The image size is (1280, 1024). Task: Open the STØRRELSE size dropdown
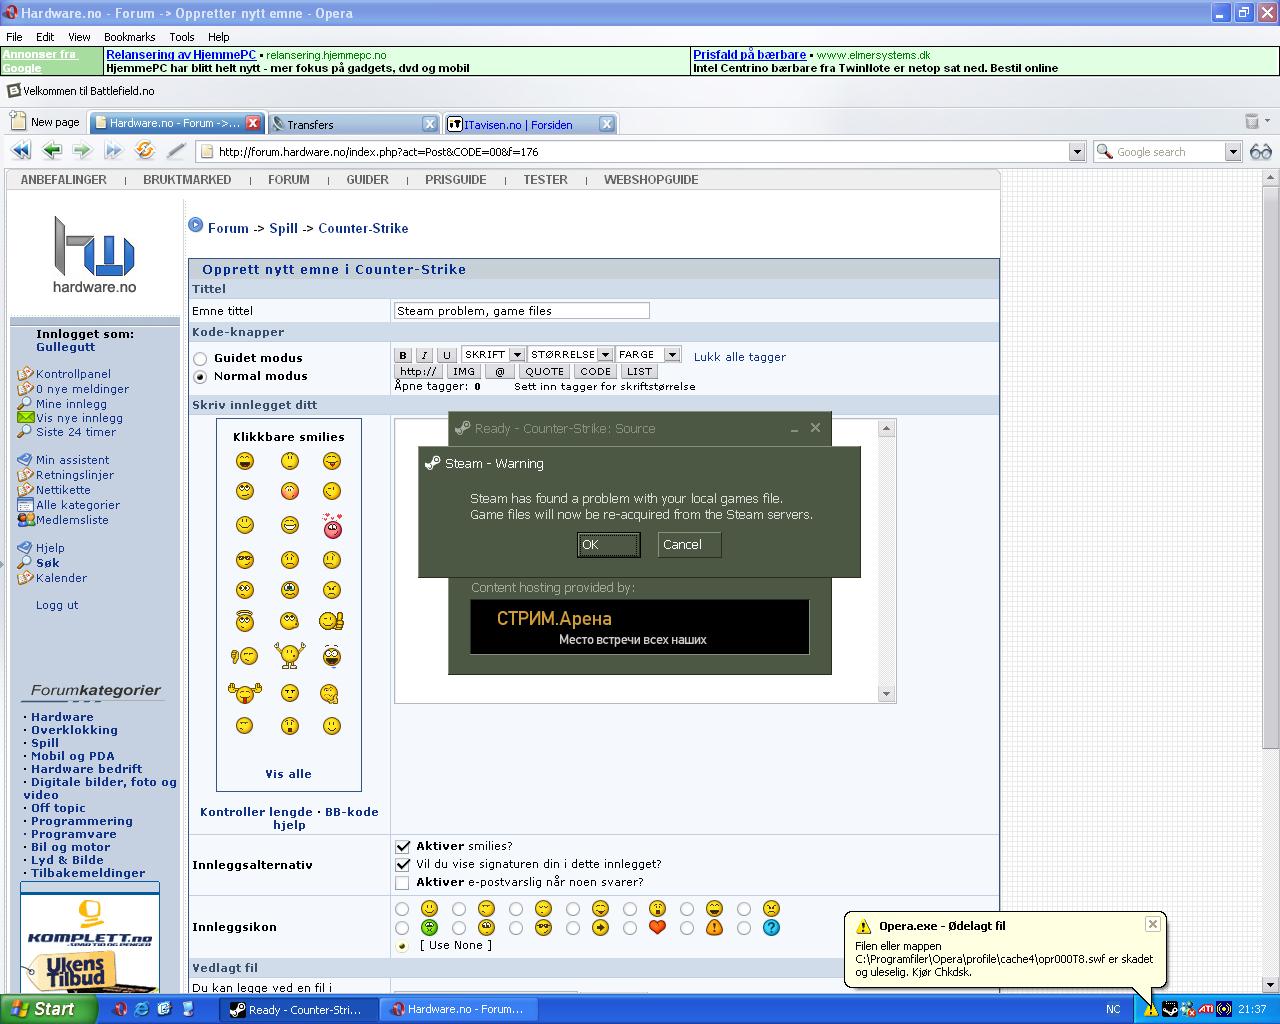[x=570, y=354]
